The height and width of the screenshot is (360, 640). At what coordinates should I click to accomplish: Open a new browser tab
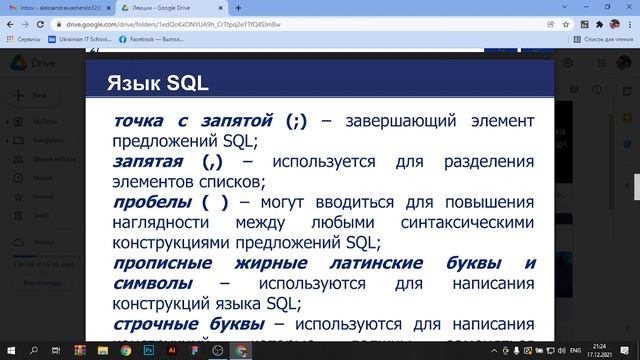(238, 8)
